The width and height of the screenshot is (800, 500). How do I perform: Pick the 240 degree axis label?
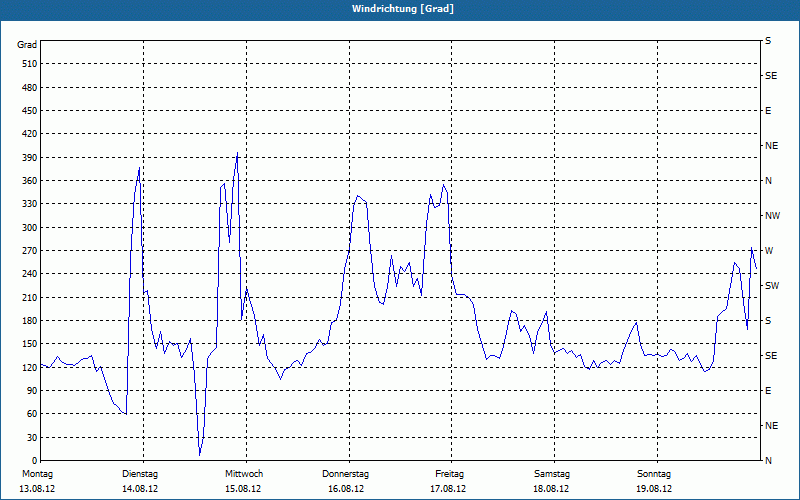pyautogui.click(x=30, y=274)
